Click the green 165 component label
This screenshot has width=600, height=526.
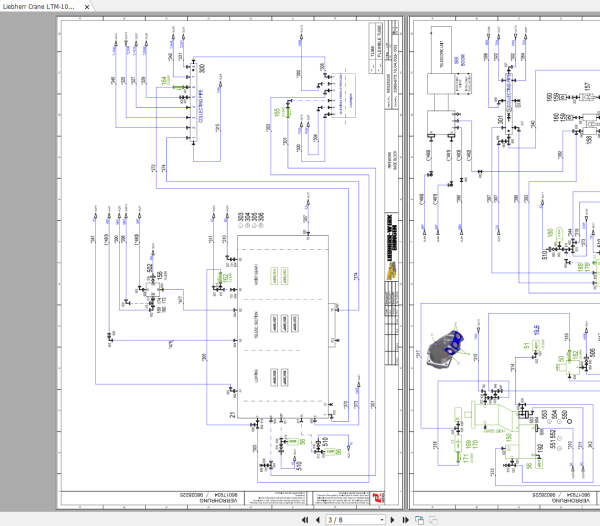(277, 112)
